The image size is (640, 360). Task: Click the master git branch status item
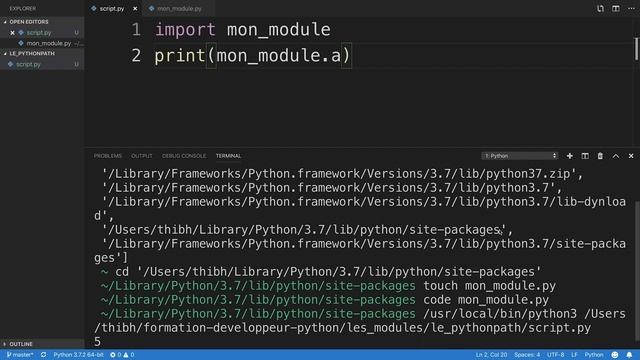click(x=20, y=355)
